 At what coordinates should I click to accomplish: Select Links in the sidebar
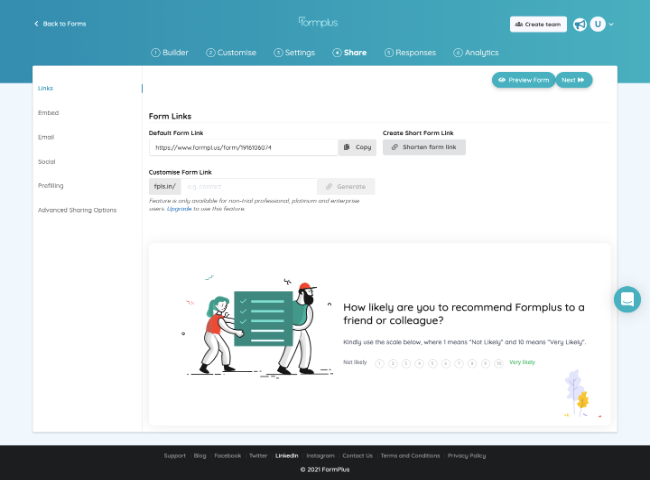pyautogui.click(x=46, y=88)
